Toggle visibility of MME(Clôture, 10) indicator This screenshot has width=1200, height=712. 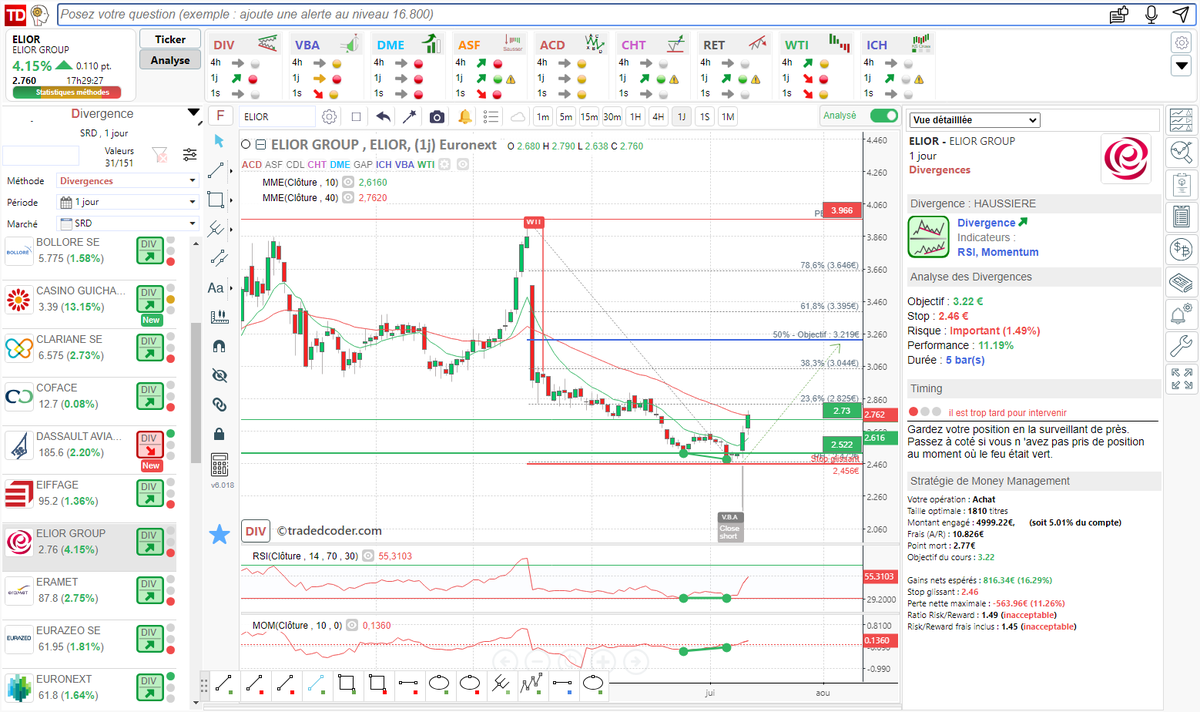point(348,183)
